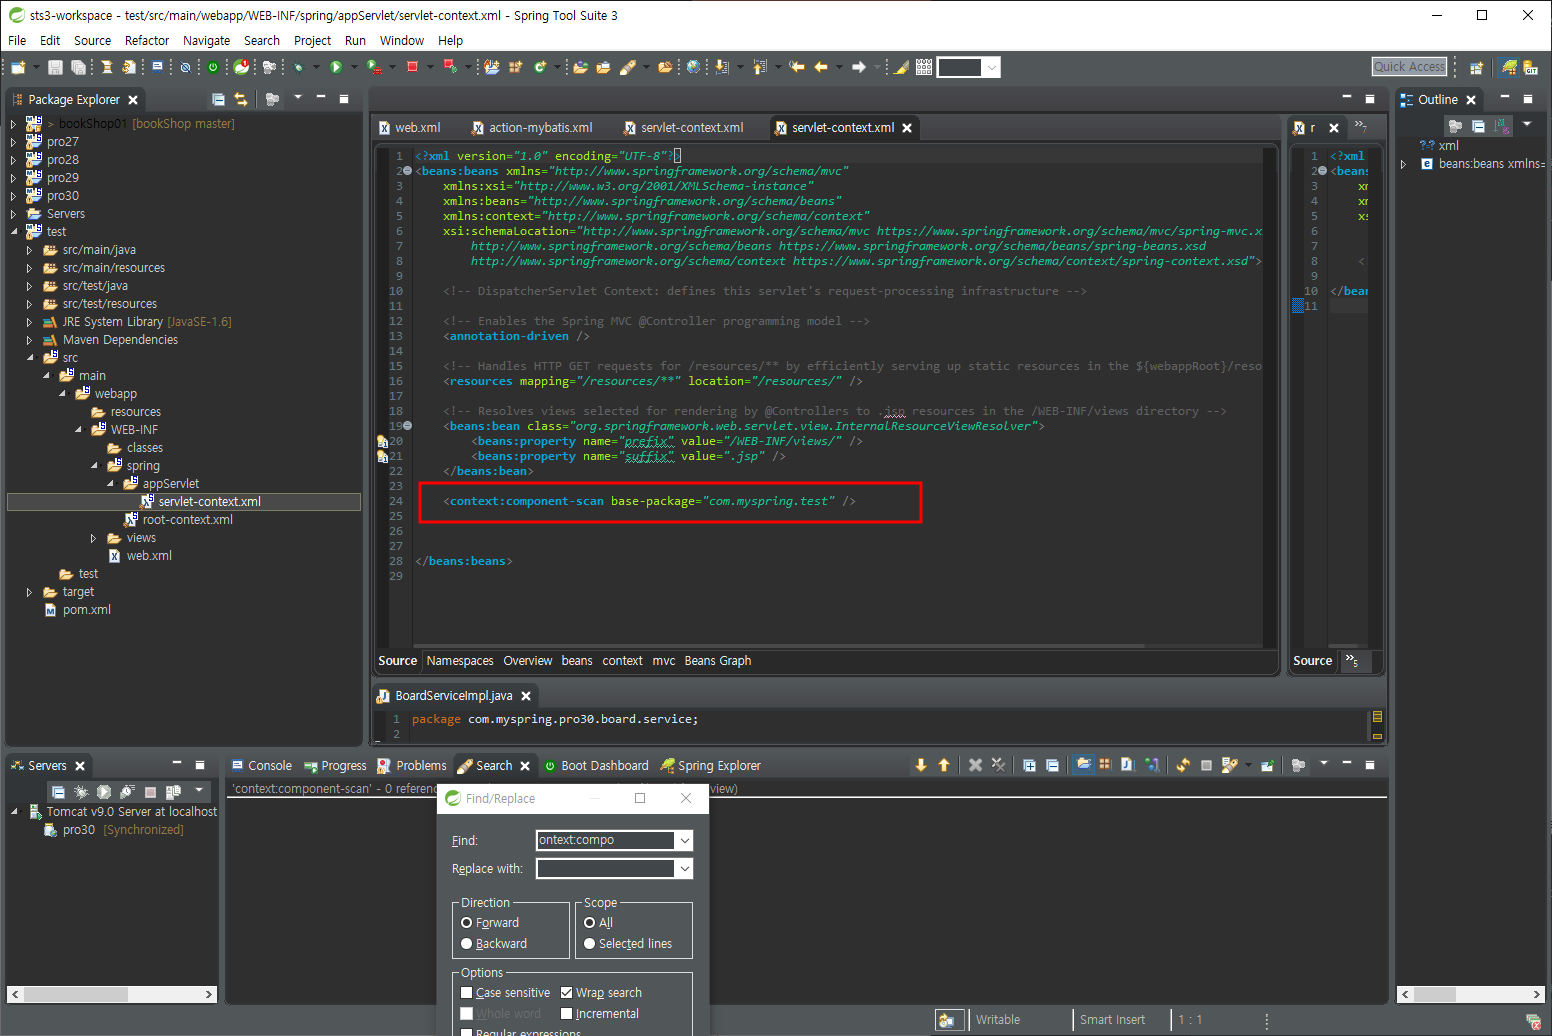Collapse the test project tree node
1552x1036 pixels.
14,232
